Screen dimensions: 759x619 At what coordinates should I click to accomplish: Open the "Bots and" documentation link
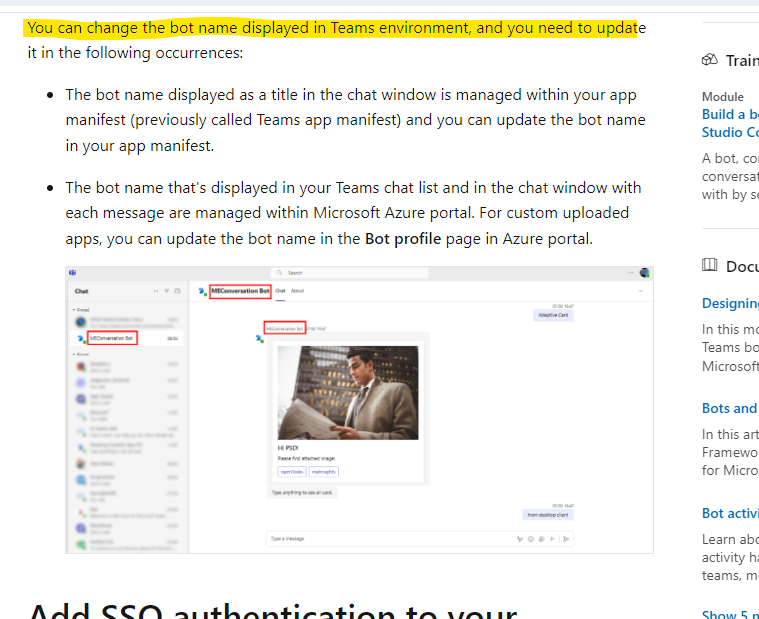click(x=730, y=408)
